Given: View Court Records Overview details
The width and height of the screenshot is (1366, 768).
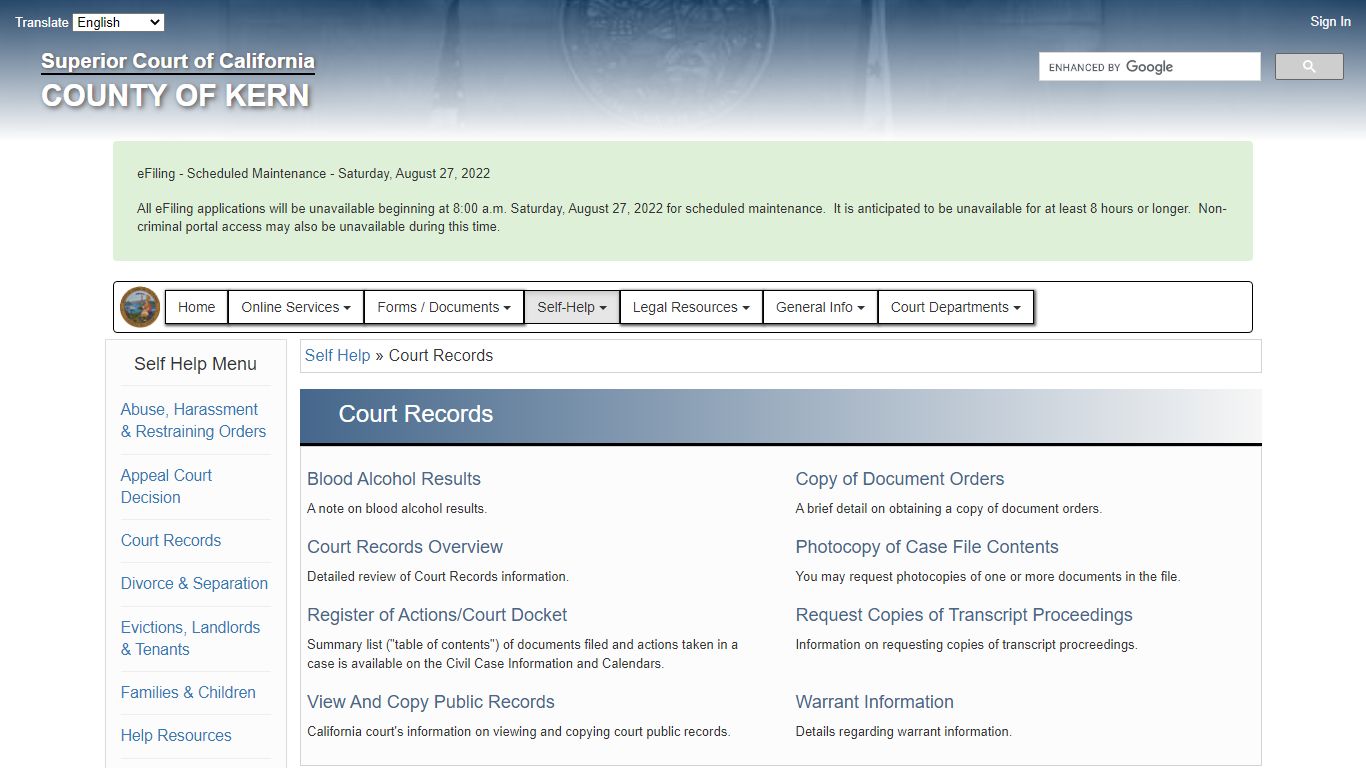Looking at the screenshot, I should (404, 547).
